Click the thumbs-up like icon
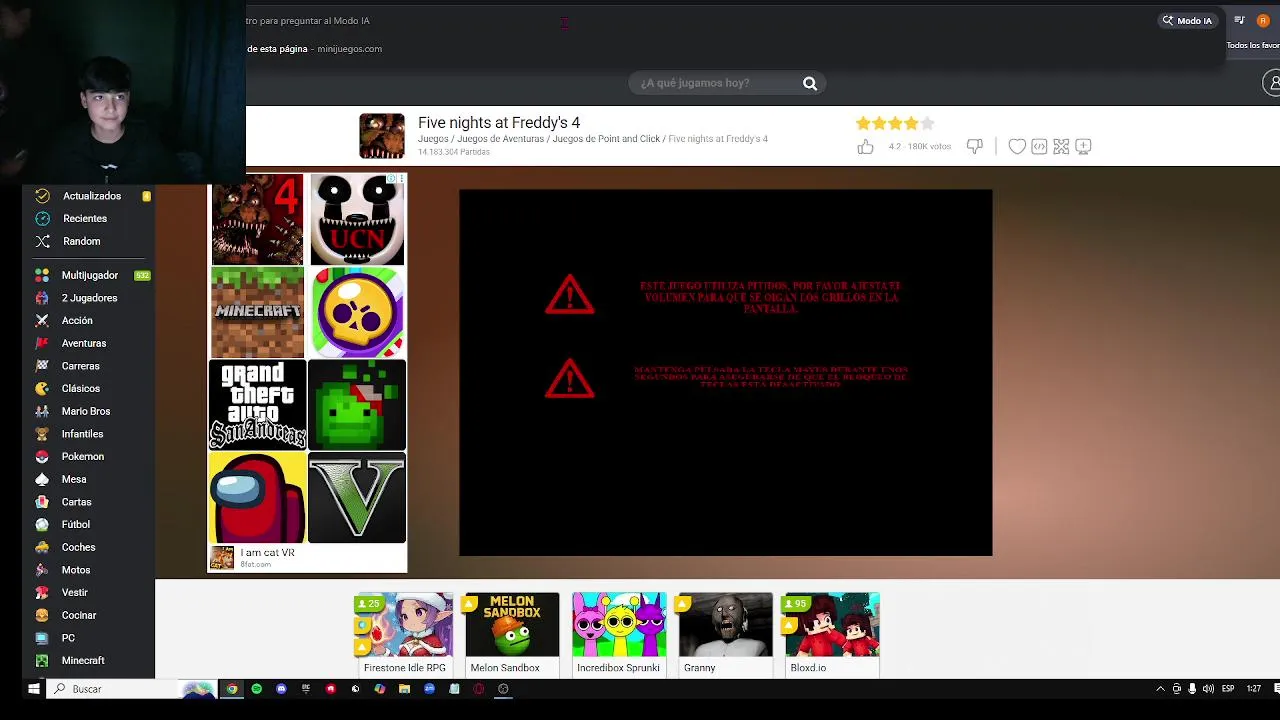 (865, 147)
